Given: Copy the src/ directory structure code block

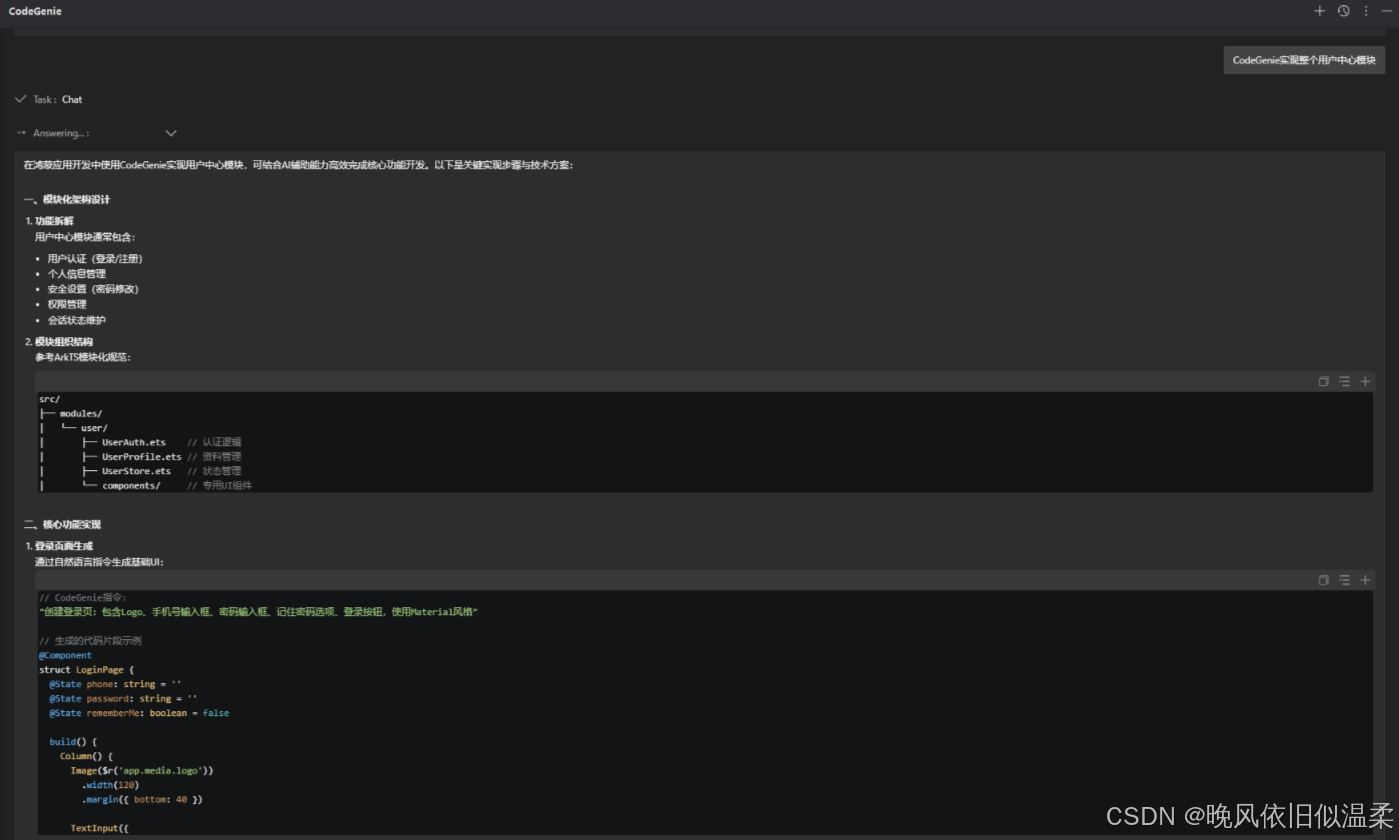Looking at the screenshot, I should coord(1323,382).
